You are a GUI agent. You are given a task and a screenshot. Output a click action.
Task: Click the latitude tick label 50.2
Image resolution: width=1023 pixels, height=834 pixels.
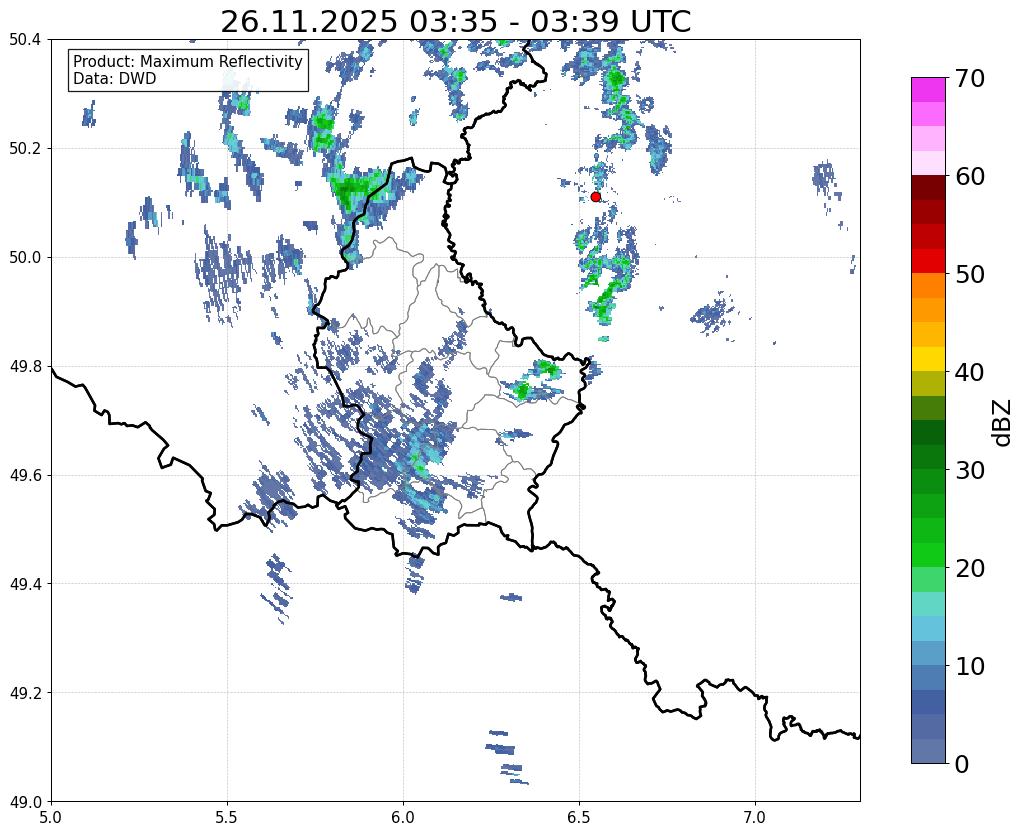25,149
